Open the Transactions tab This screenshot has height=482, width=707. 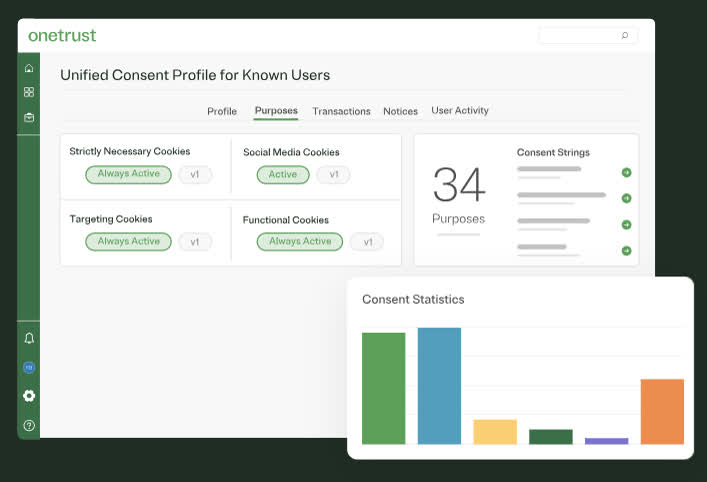click(x=341, y=111)
